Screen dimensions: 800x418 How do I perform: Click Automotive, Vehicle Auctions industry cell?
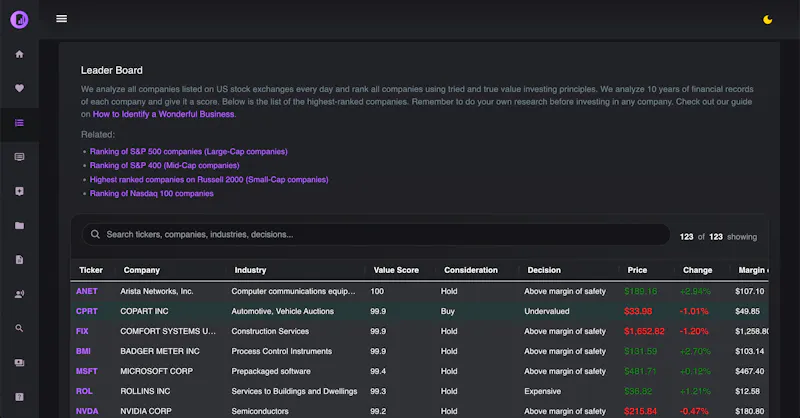click(x=283, y=311)
